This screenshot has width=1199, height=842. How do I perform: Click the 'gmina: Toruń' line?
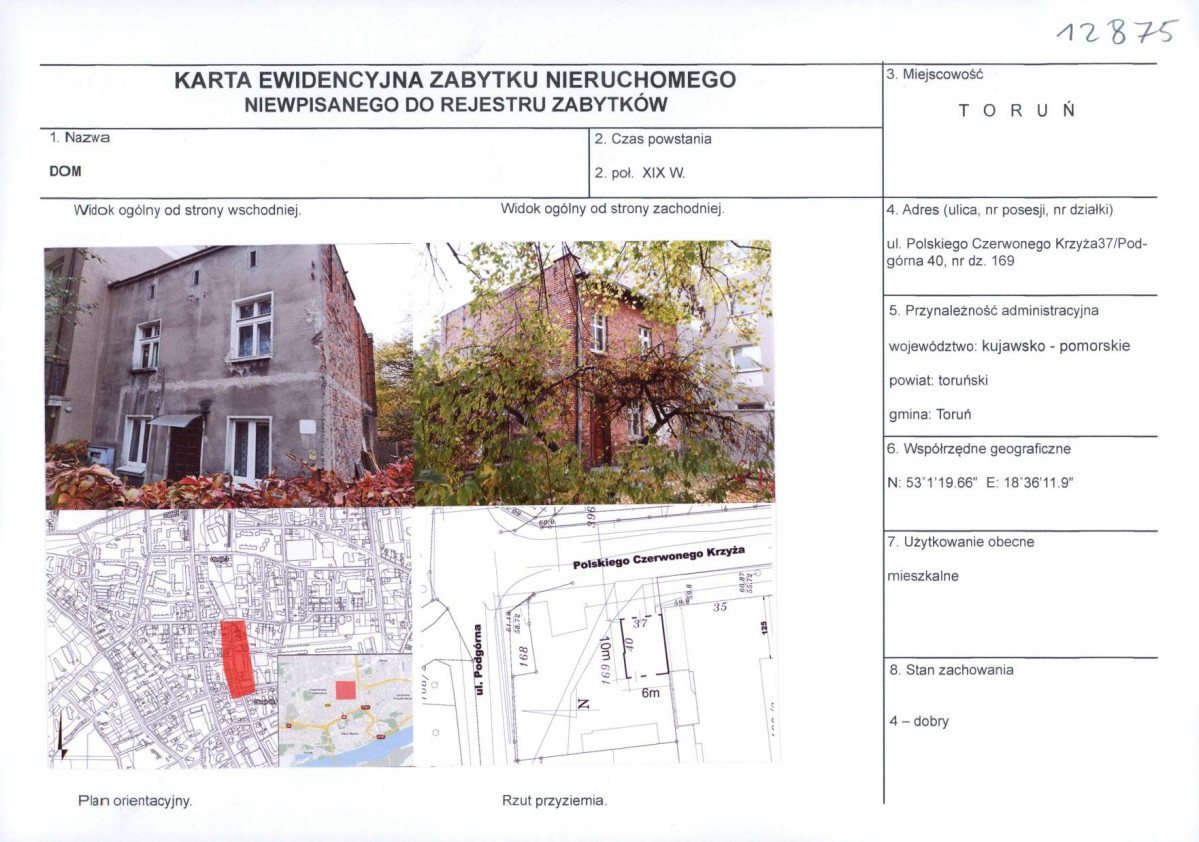(930, 414)
